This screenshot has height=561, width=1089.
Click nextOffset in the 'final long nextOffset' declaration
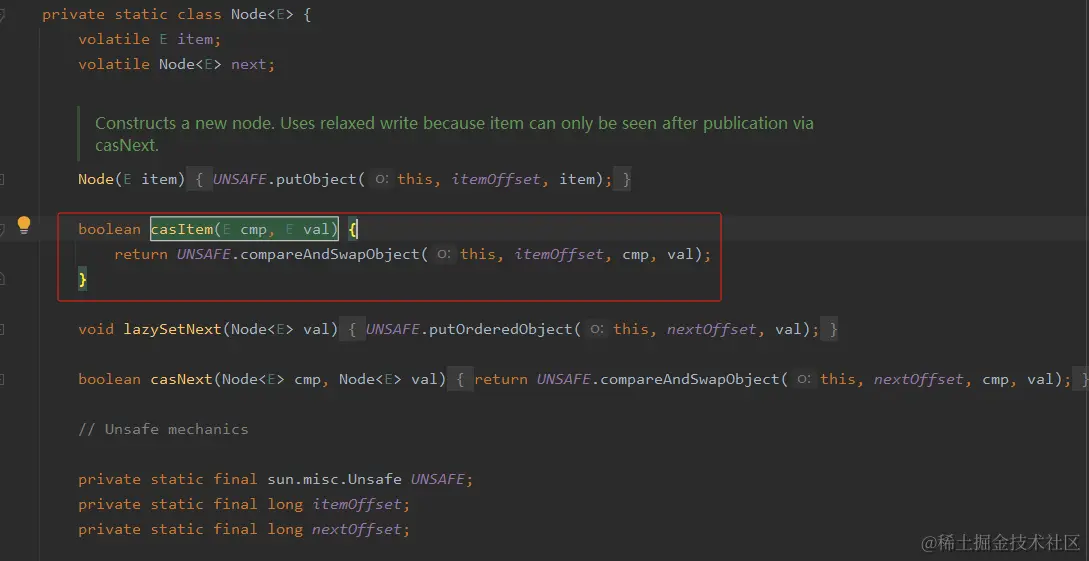[357, 529]
